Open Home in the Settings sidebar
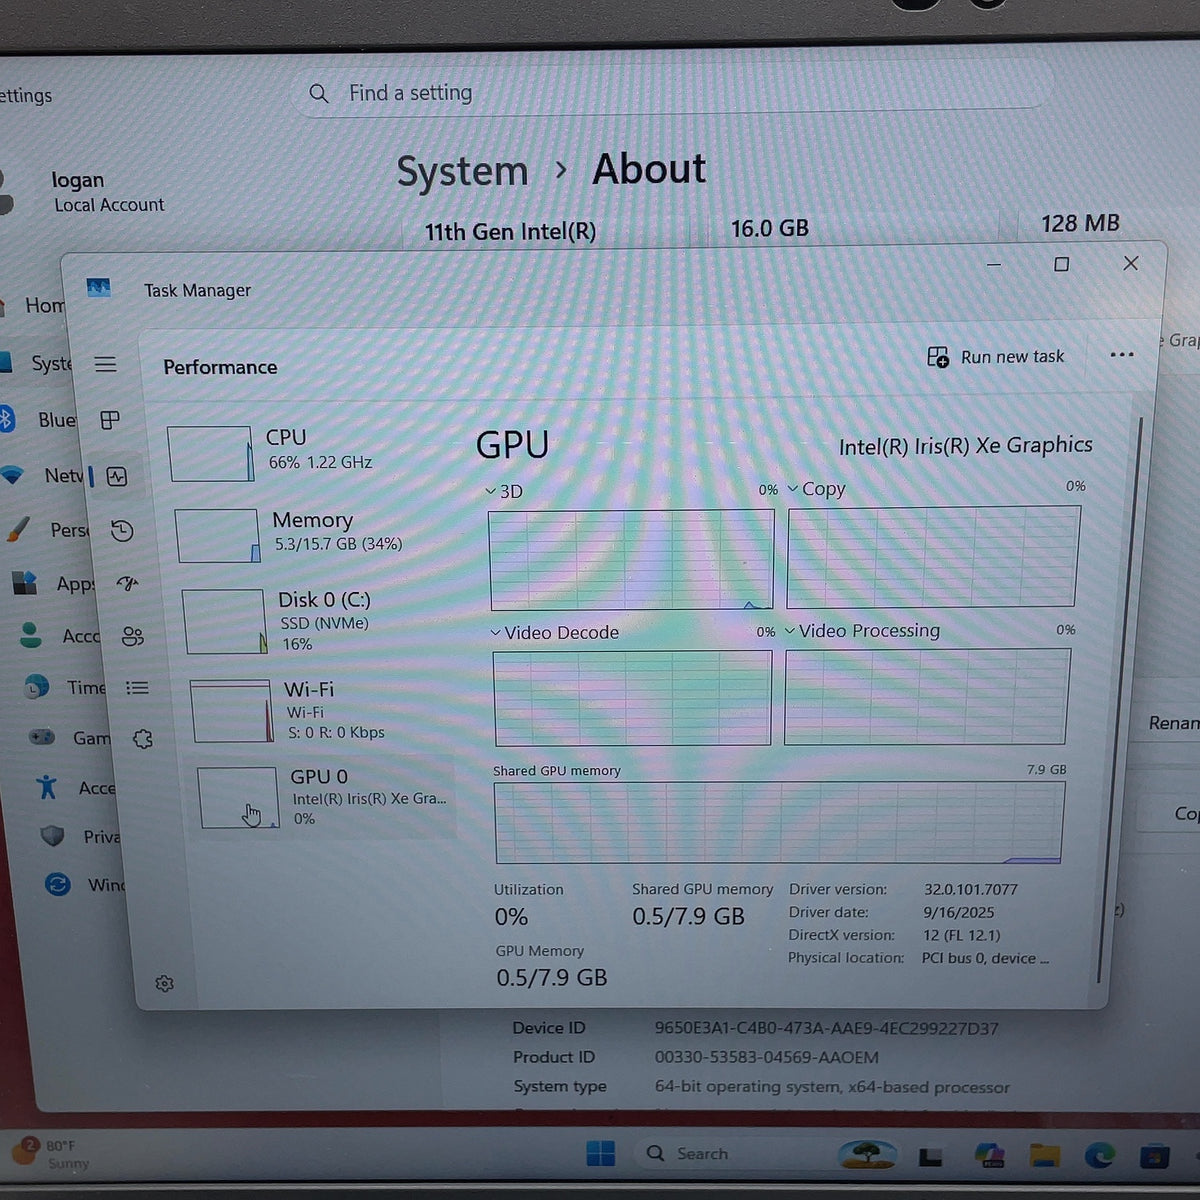The width and height of the screenshot is (1200, 1200). 33,305
